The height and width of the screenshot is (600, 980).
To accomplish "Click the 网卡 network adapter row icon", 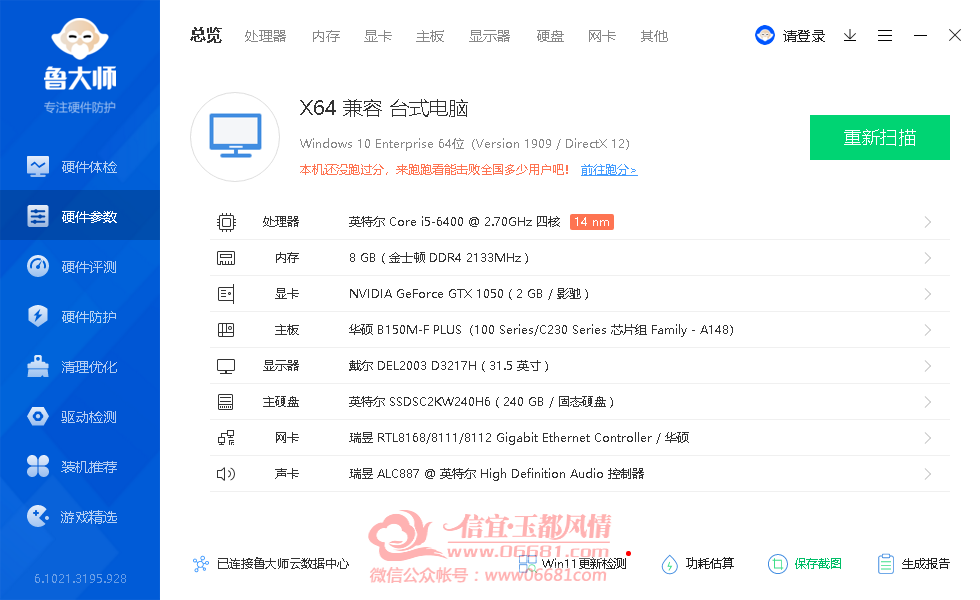I will point(226,438).
